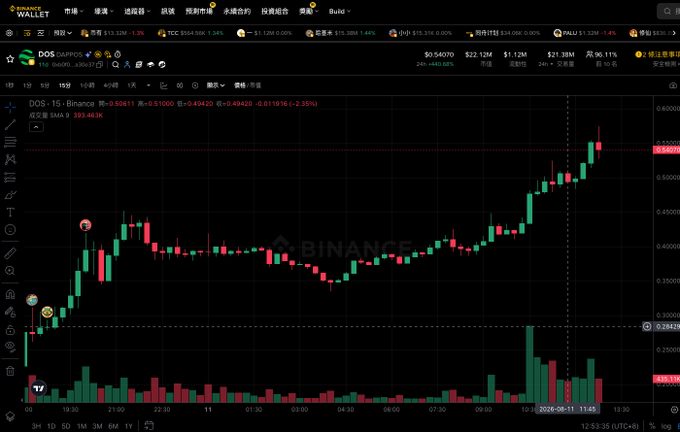This screenshot has height=432, width=680.
Task: Open ticker settings gear icon
Action: pyautogui.click(x=9, y=33)
